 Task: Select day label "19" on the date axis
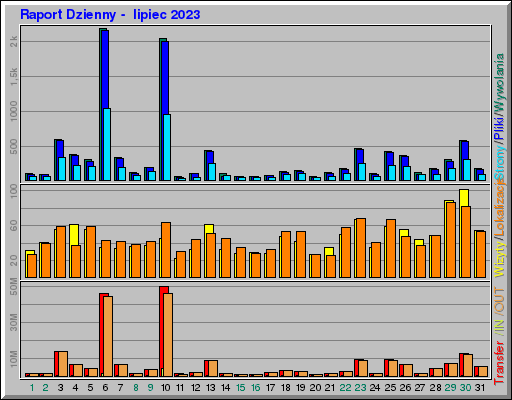click(x=301, y=388)
